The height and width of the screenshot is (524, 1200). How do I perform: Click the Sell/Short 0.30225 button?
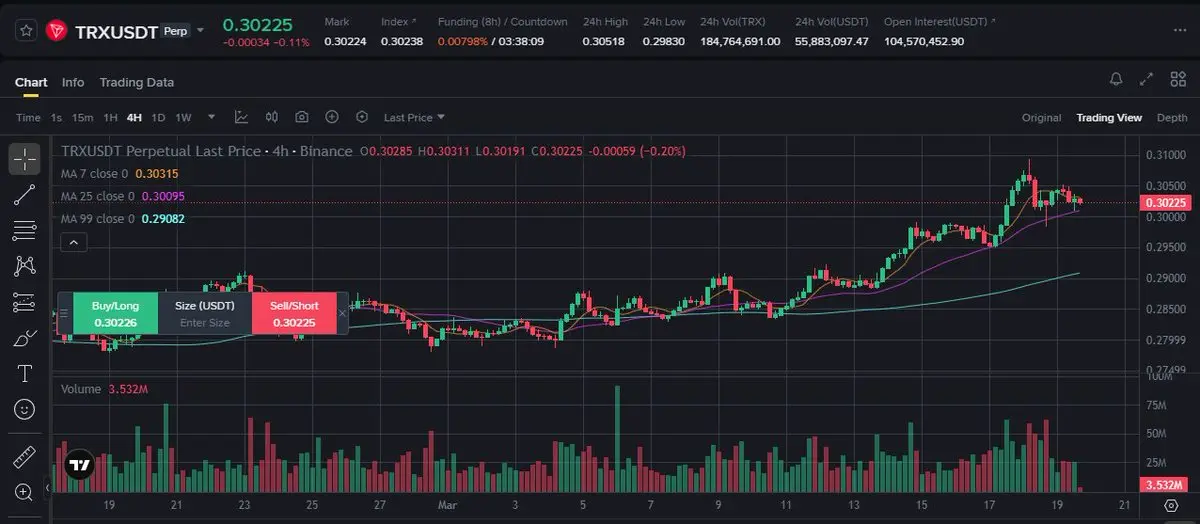point(293,313)
